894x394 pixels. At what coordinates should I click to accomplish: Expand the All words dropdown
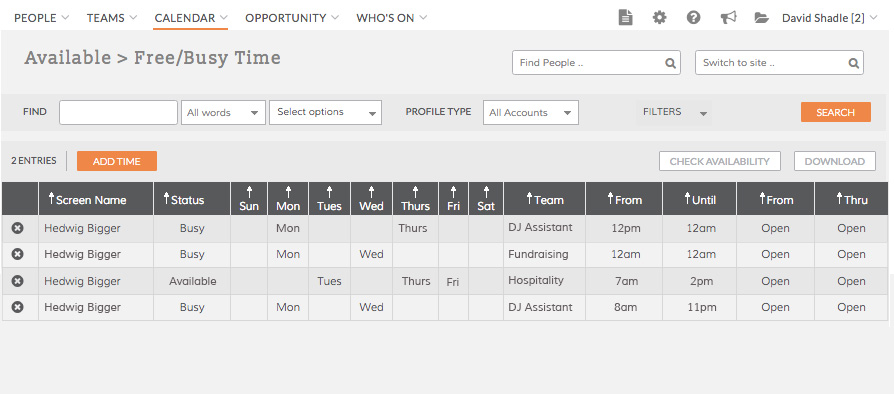click(x=223, y=112)
